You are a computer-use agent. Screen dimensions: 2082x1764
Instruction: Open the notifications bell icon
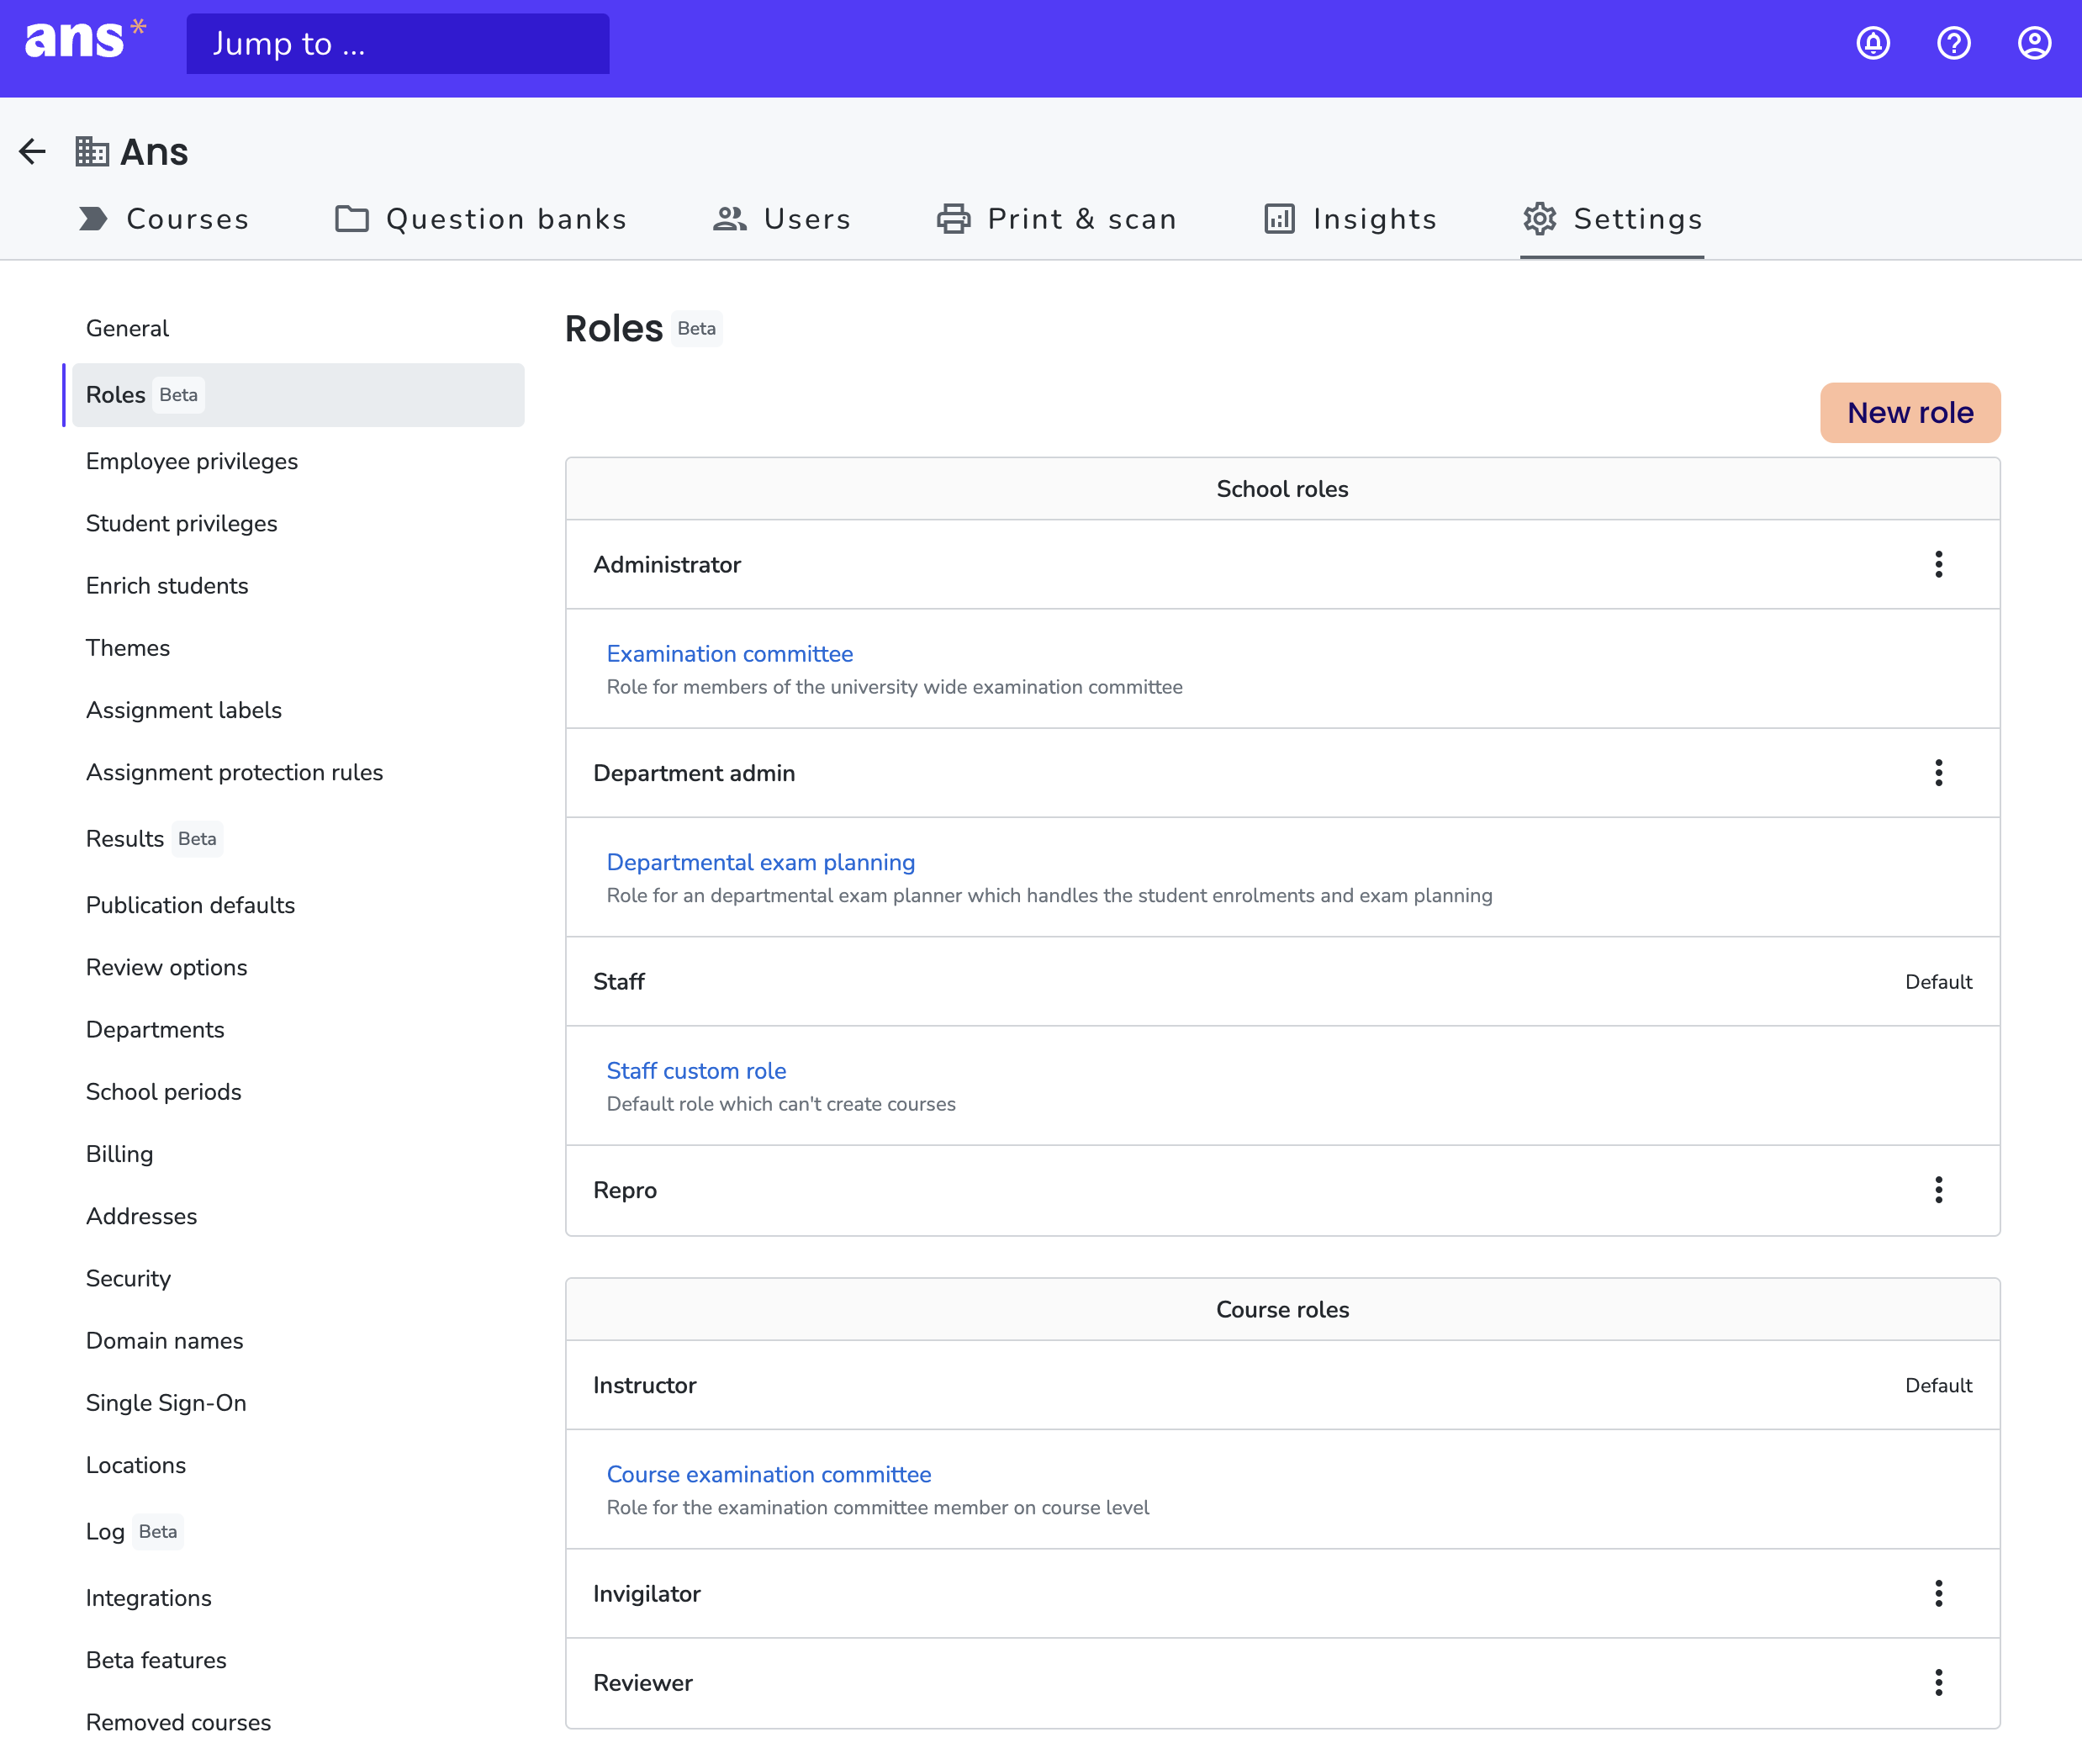pos(1873,43)
